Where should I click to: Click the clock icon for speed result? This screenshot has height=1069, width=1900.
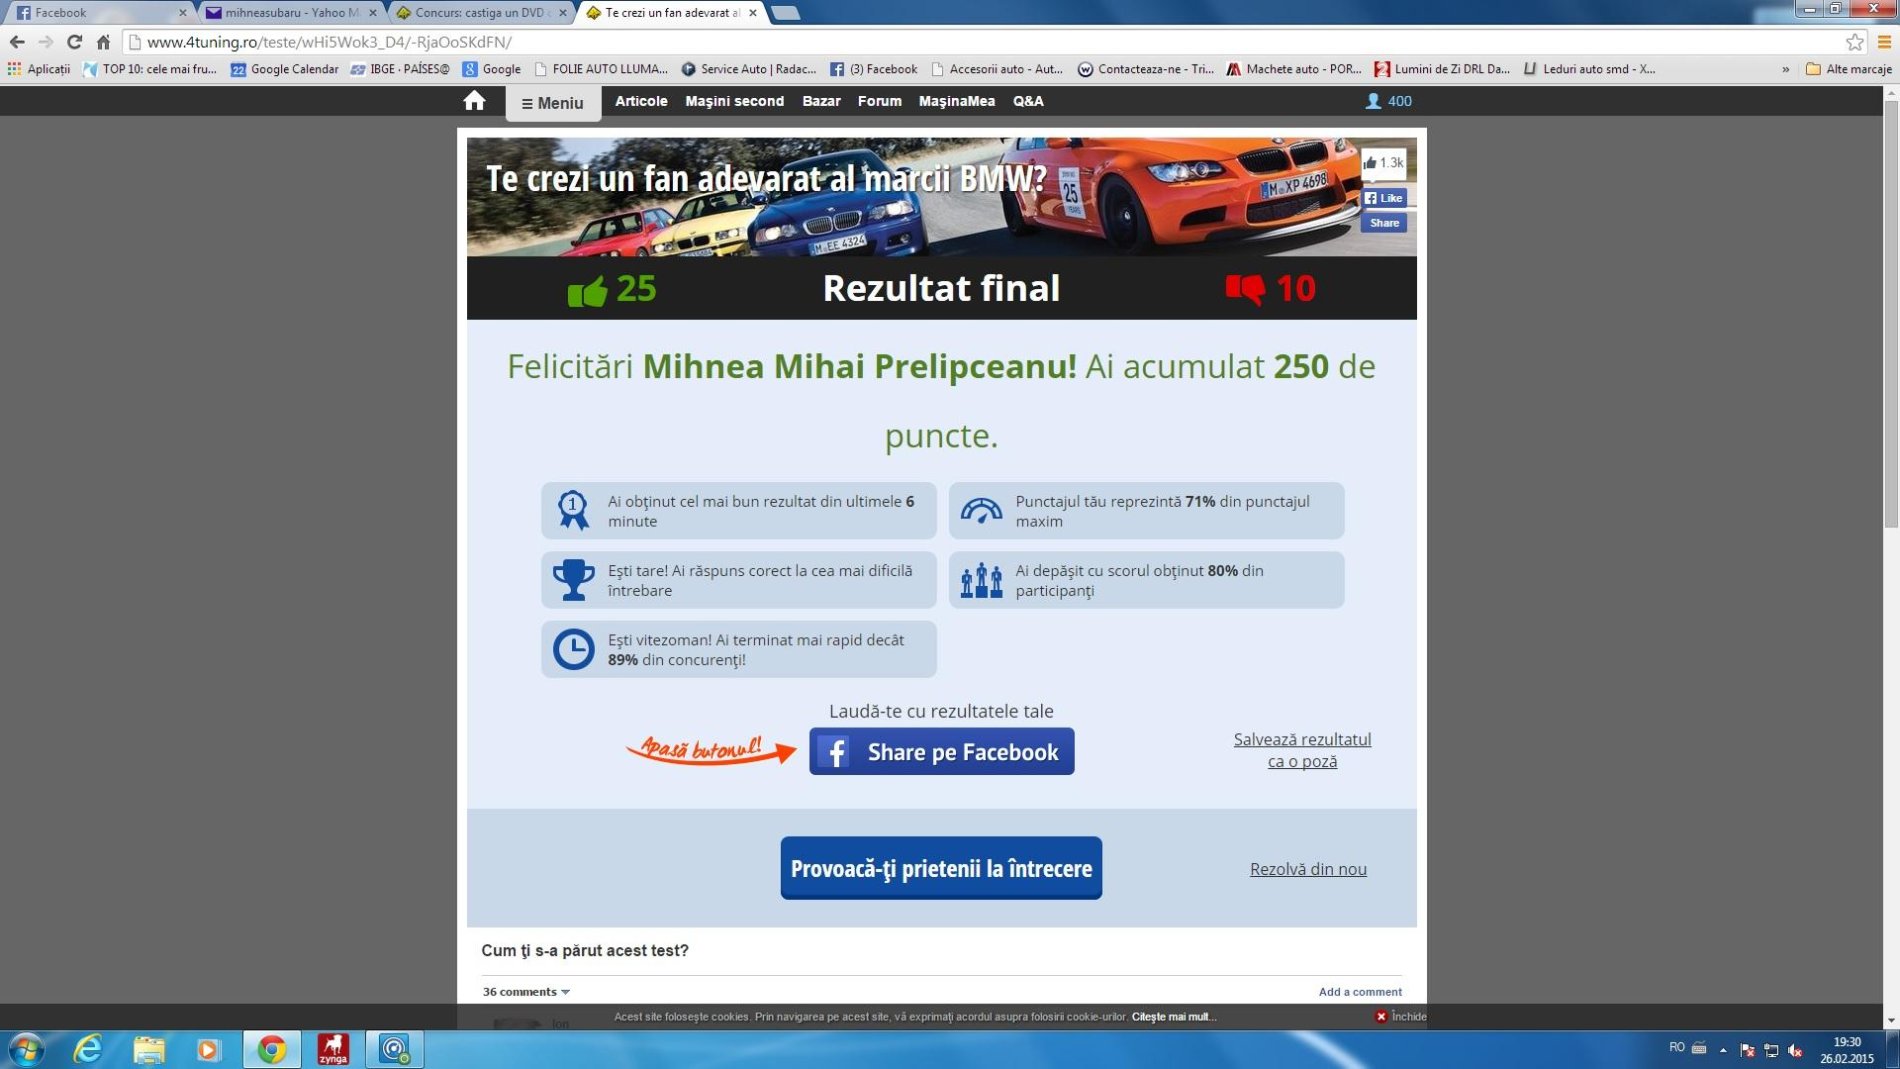573,649
